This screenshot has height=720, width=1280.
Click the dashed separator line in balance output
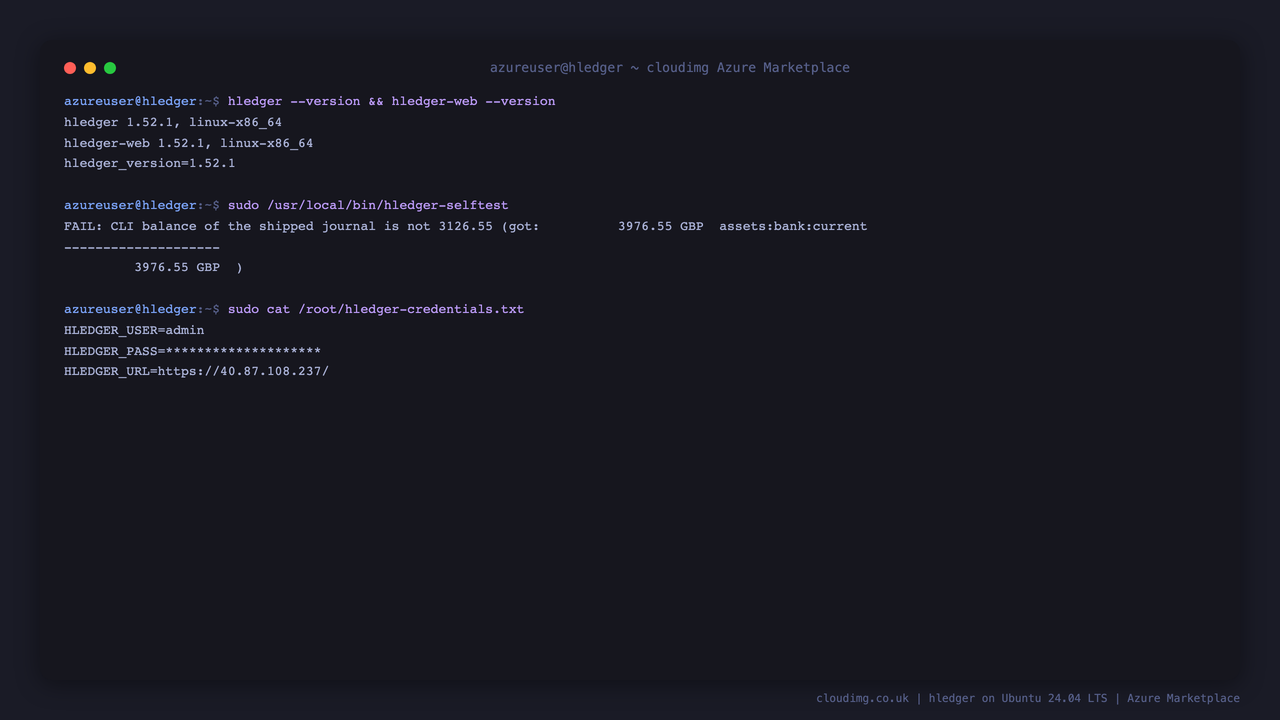coord(142,247)
